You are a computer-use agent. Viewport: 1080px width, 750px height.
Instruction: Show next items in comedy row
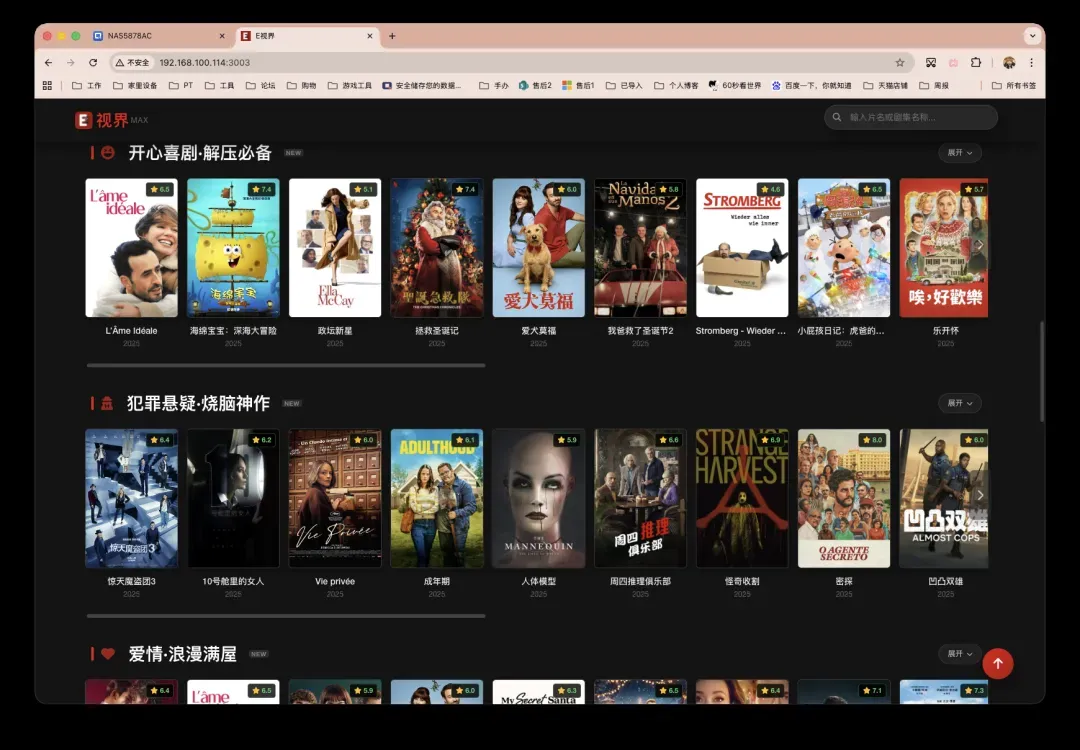click(x=979, y=244)
